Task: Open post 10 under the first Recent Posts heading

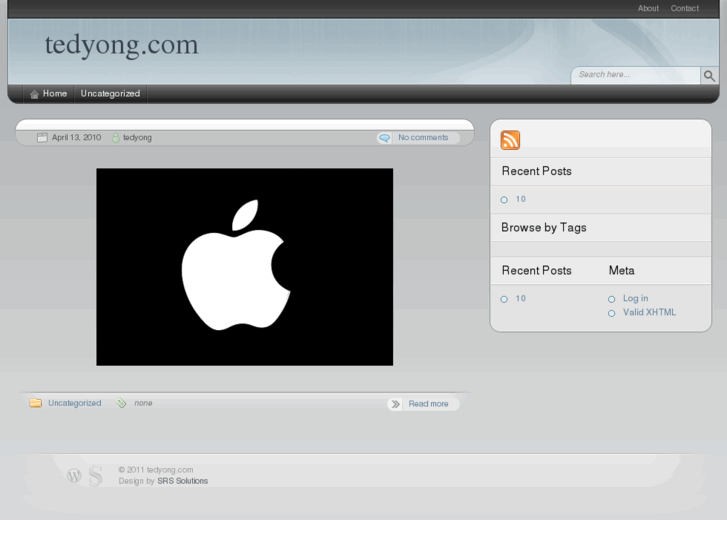Action: pyautogui.click(x=521, y=199)
